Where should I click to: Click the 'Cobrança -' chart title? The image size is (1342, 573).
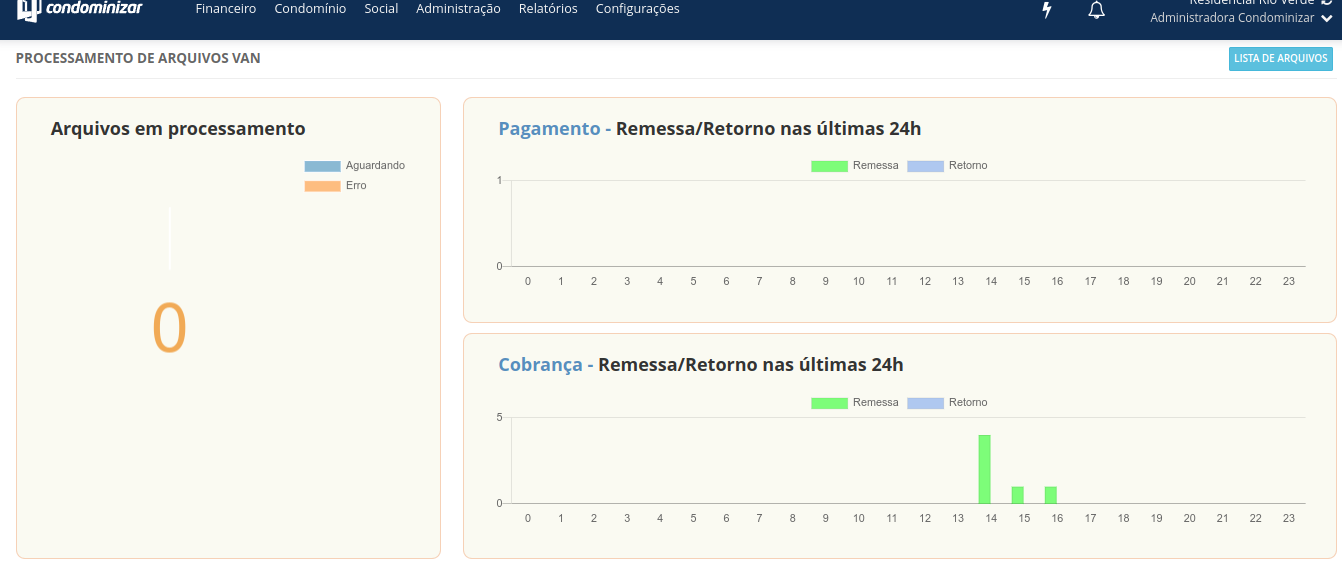click(546, 365)
